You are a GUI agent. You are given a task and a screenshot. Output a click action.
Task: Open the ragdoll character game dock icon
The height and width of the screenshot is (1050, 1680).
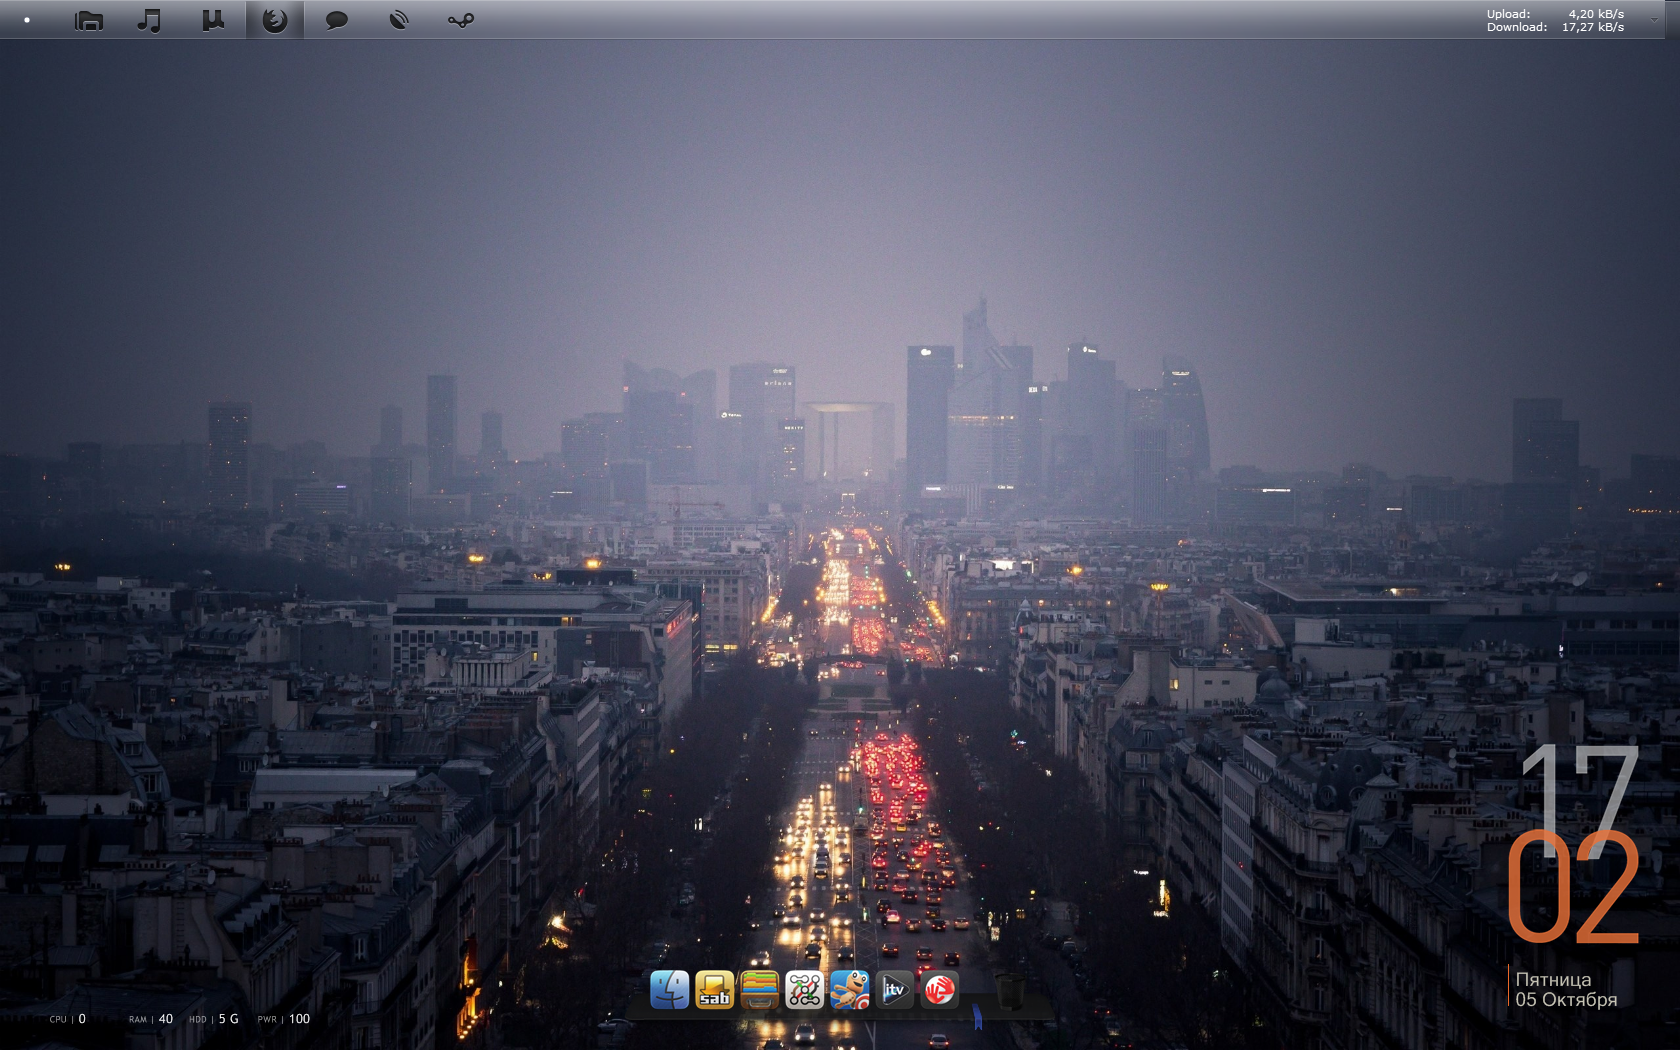pyautogui.click(x=849, y=990)
